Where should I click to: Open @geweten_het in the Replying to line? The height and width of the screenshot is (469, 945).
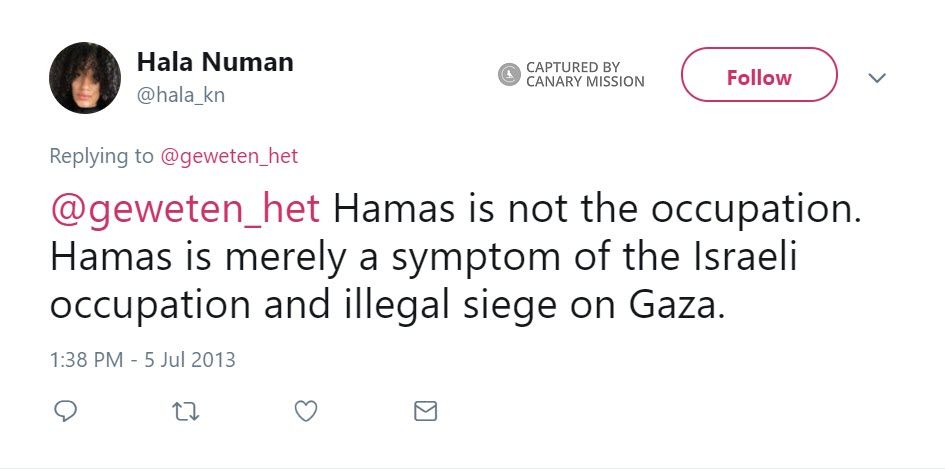pyautogui.click(x=229, y=156)
